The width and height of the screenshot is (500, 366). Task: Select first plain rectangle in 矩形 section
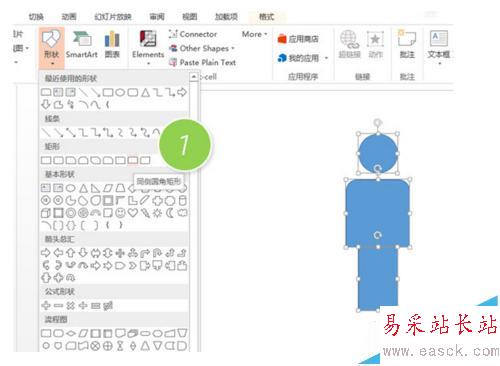tap(46, 160)
